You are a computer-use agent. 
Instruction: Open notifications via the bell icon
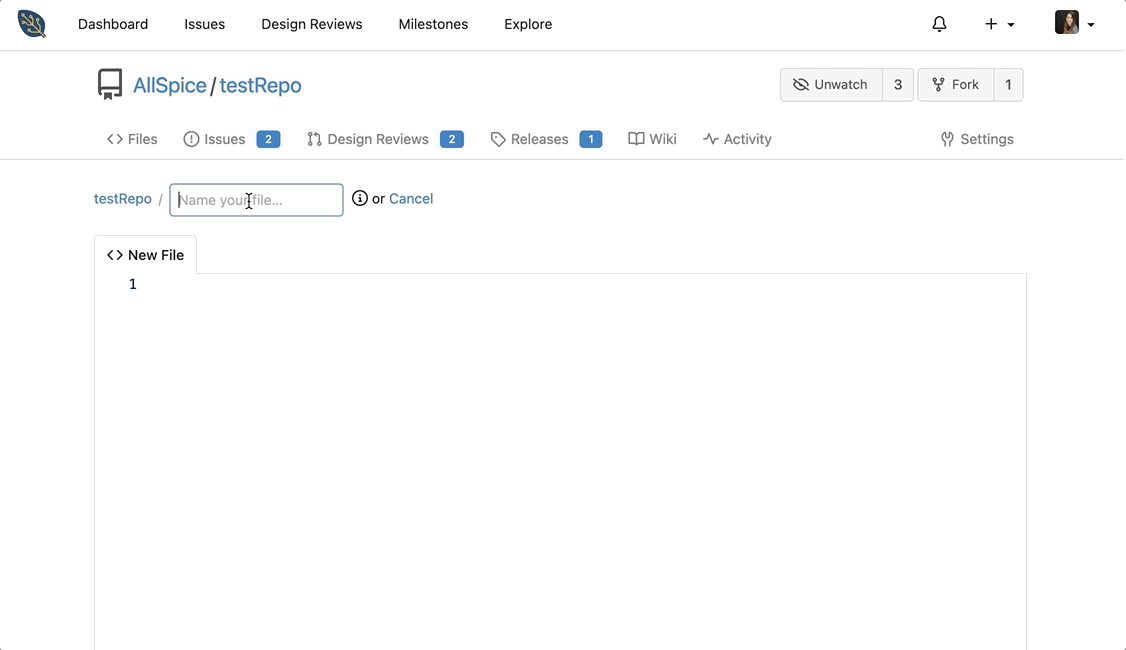939,23
